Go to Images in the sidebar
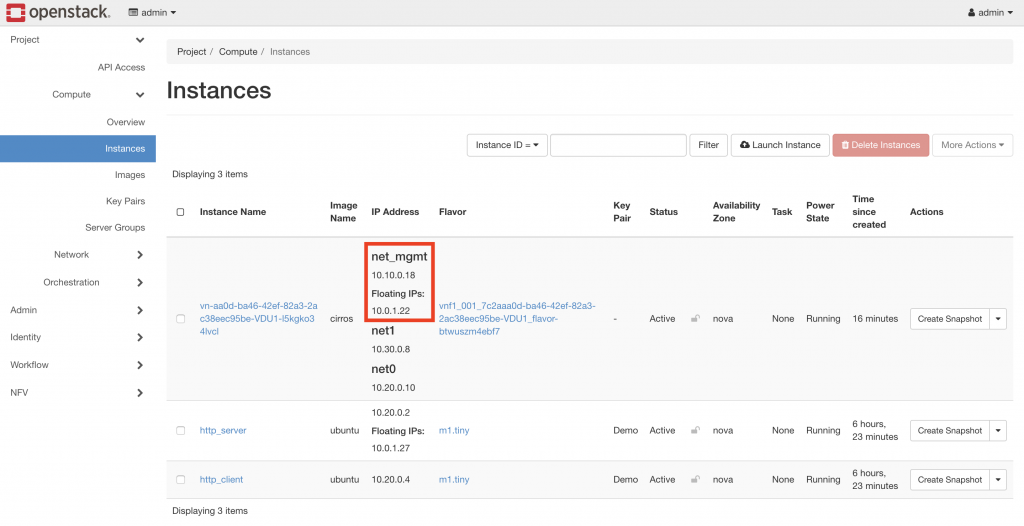 (130, 175)
